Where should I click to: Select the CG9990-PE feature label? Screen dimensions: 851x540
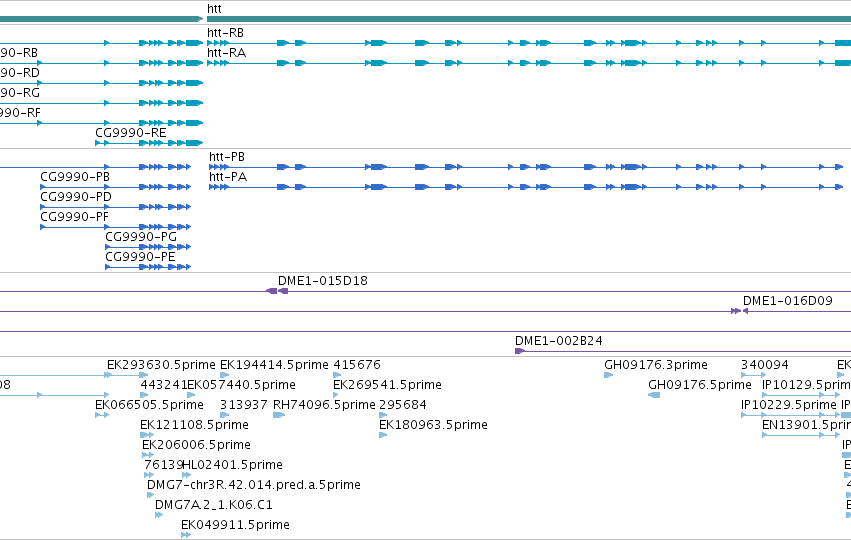point(141,257)
